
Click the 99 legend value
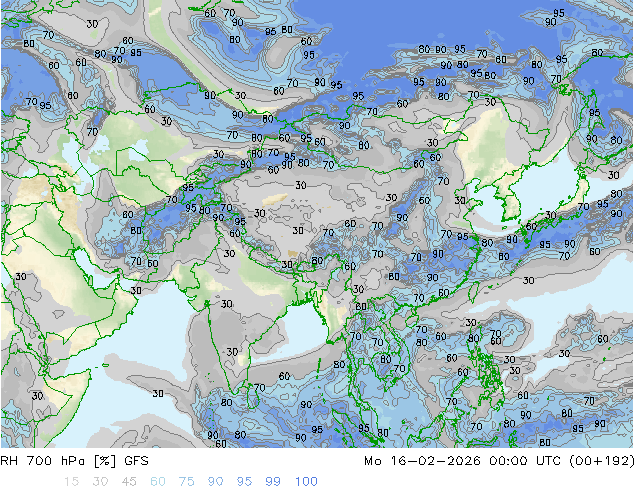pos(273,482)
